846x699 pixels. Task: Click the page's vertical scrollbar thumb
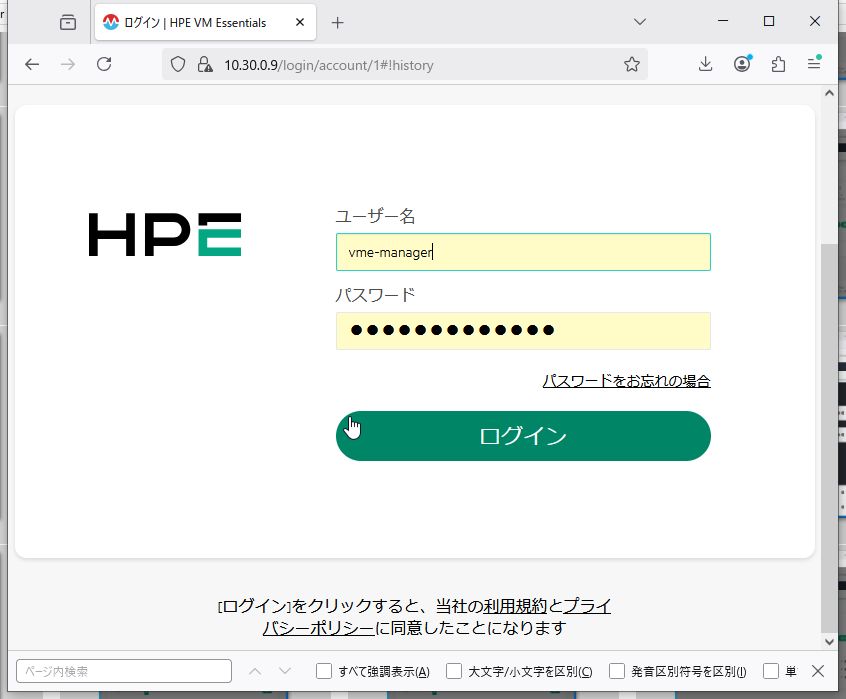(x=829, y=430)
